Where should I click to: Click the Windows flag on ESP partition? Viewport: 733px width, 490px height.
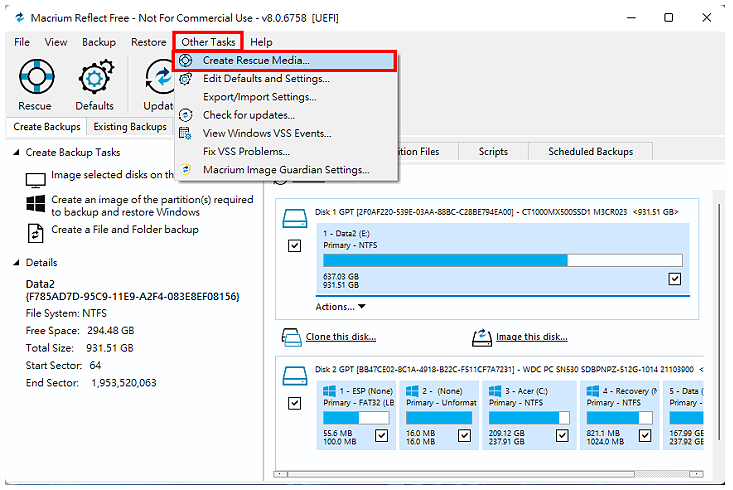click(x=329, y=391)
